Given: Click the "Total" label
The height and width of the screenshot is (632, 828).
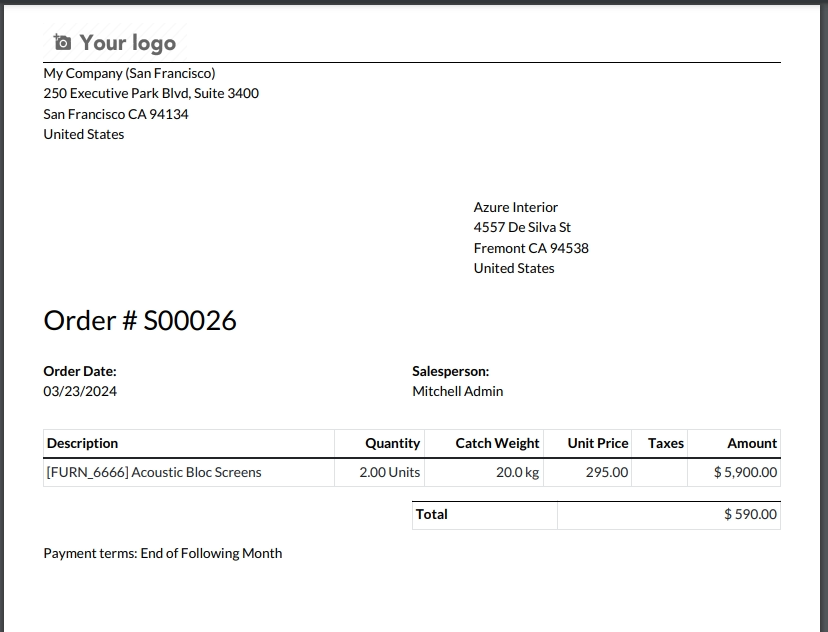Looking at the screenshot, I should (x=431, y=514).
